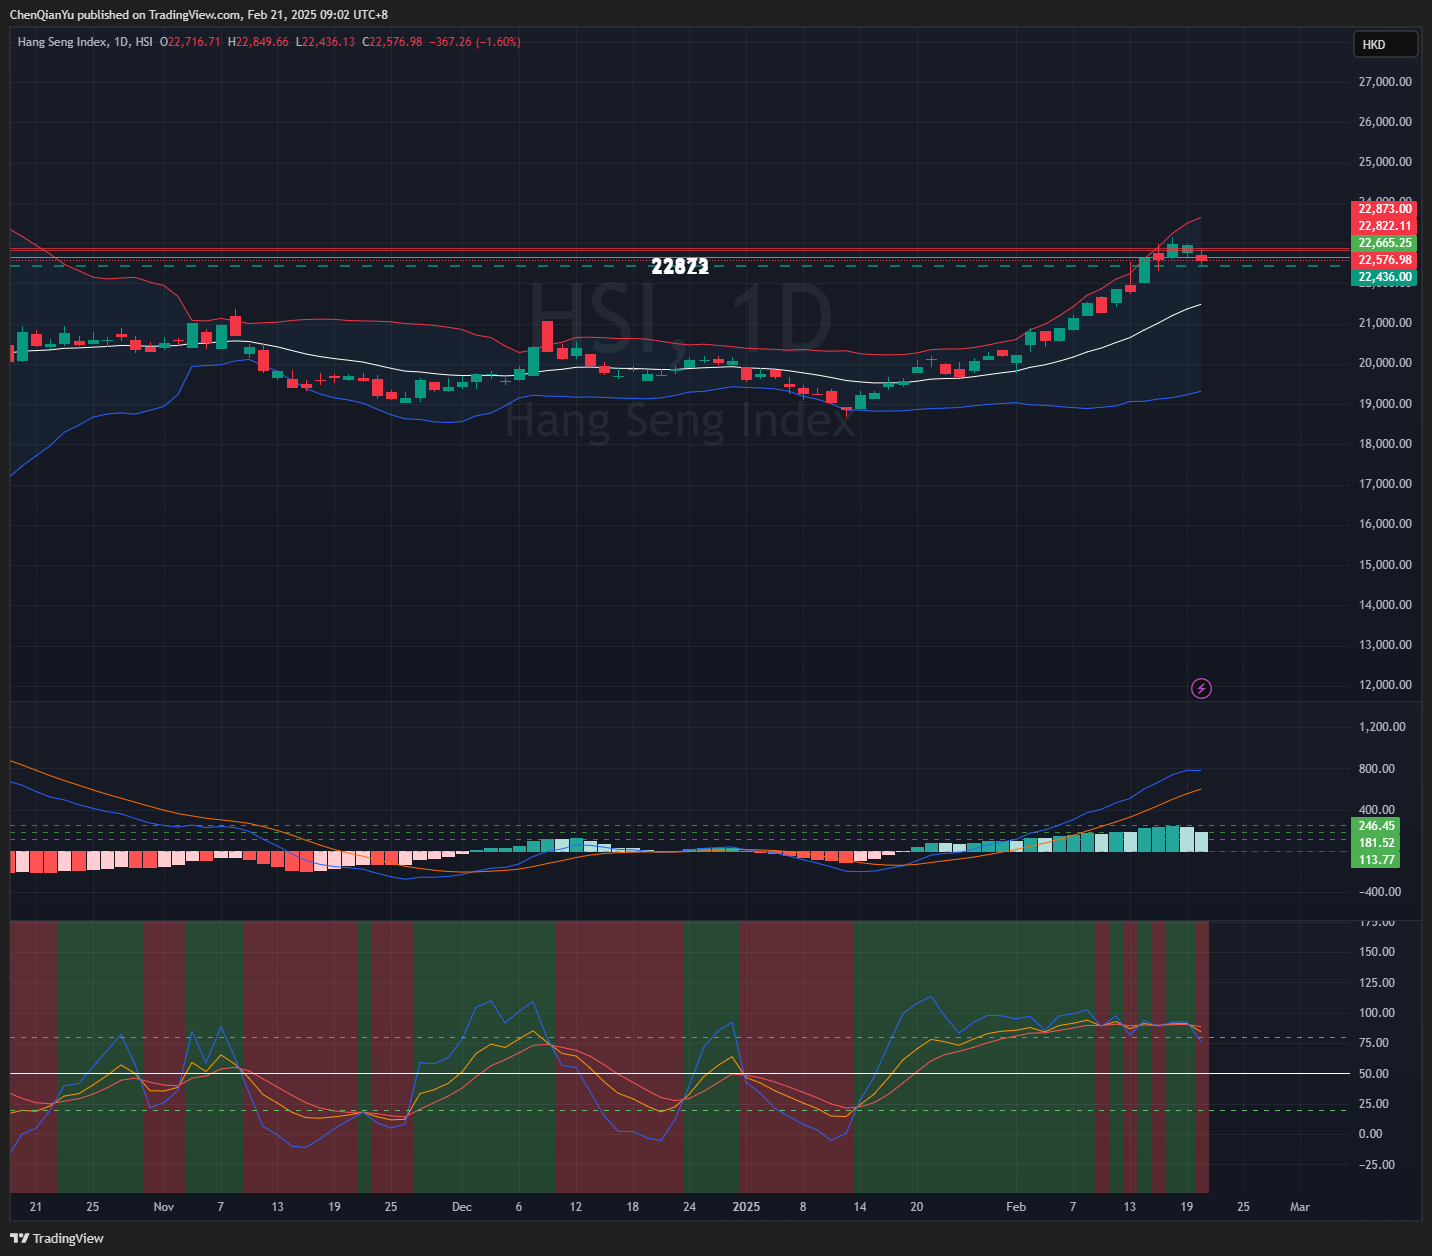Image resolution: width=1432 pixels, height=1256 pixels.
Task: Click the oscillator 125.00 axis label
Action: 1377,983
